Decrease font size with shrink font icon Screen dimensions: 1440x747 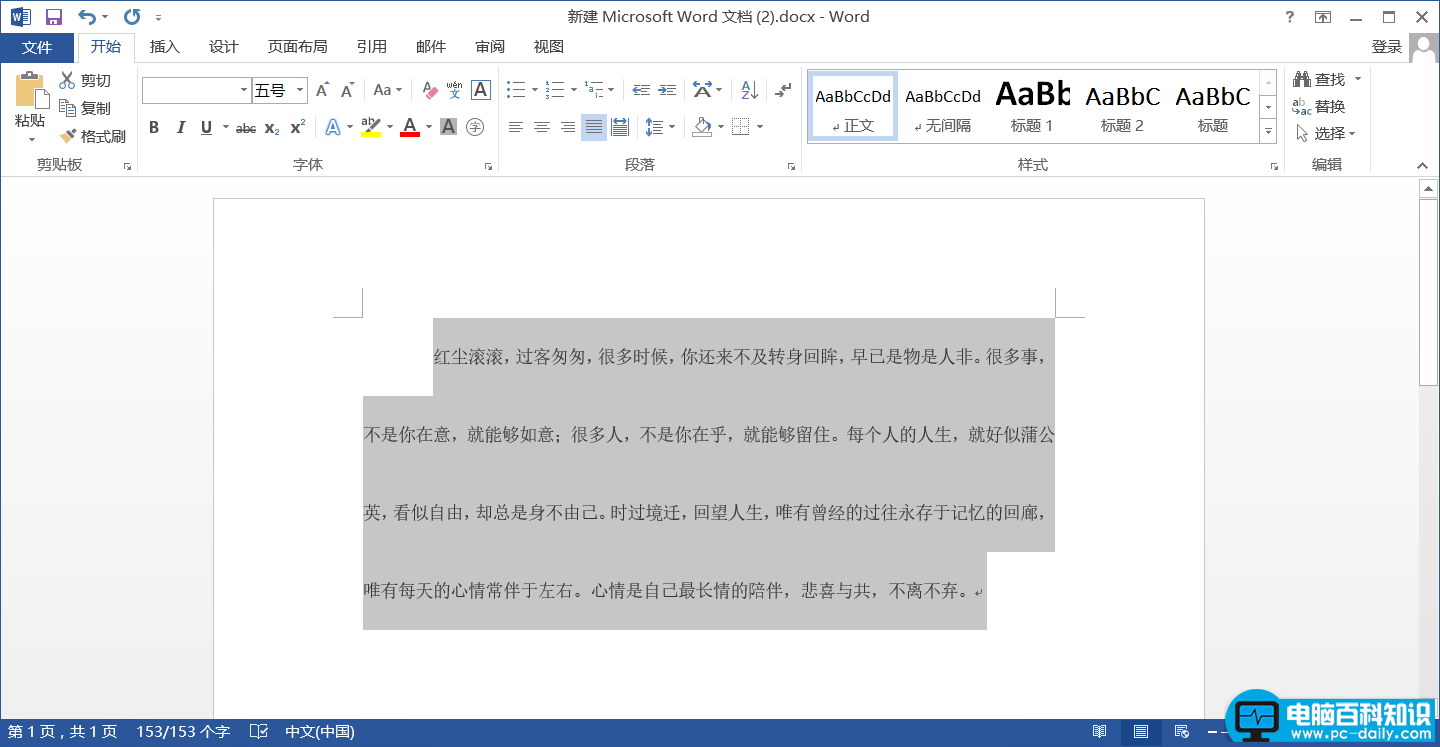pyautogui.click(x=347, y=90)
